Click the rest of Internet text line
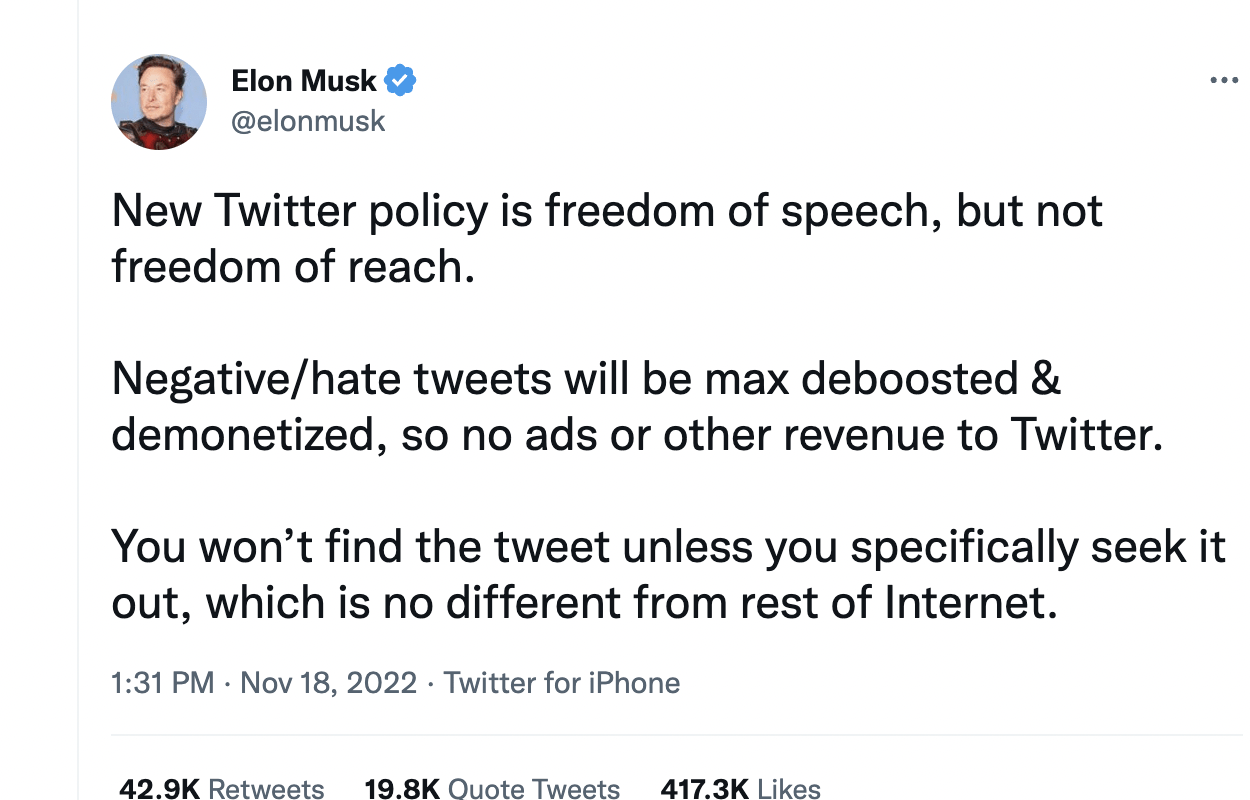This screenshot has height=800, width=1250. [x=584, y=603]
